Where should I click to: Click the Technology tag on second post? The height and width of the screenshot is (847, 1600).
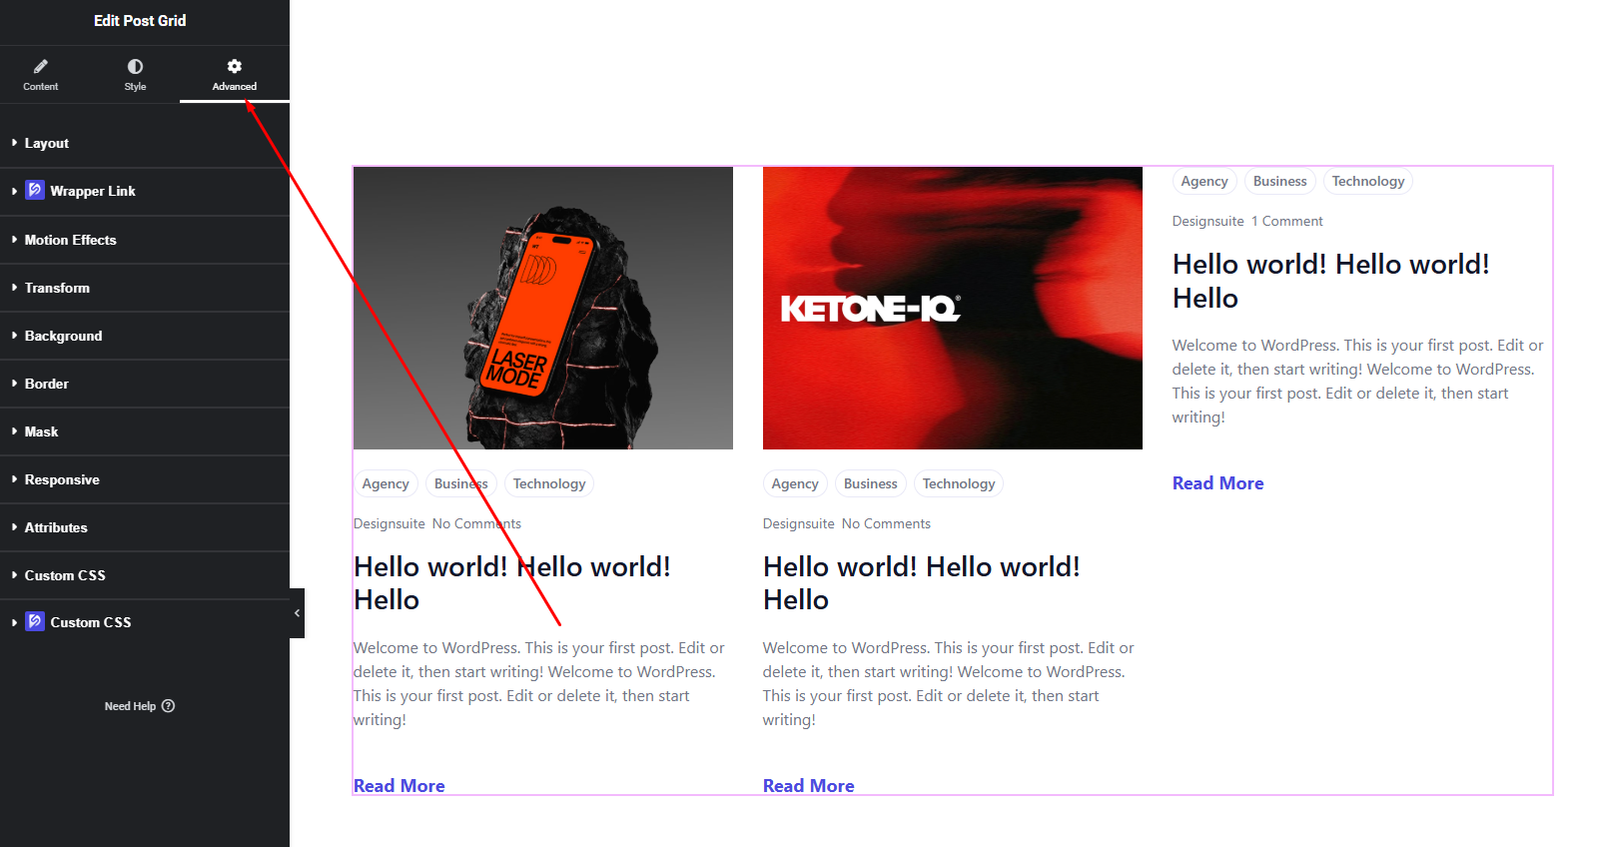pyautogui.click(x=958, y=484)
